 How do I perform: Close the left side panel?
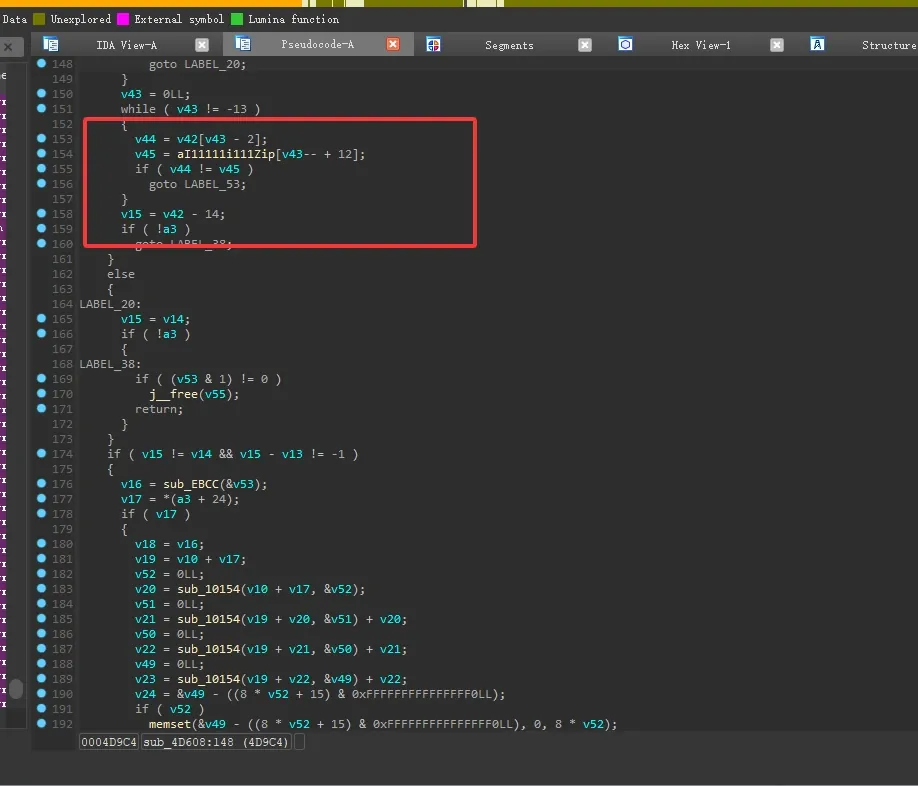[x=8, y=46]
